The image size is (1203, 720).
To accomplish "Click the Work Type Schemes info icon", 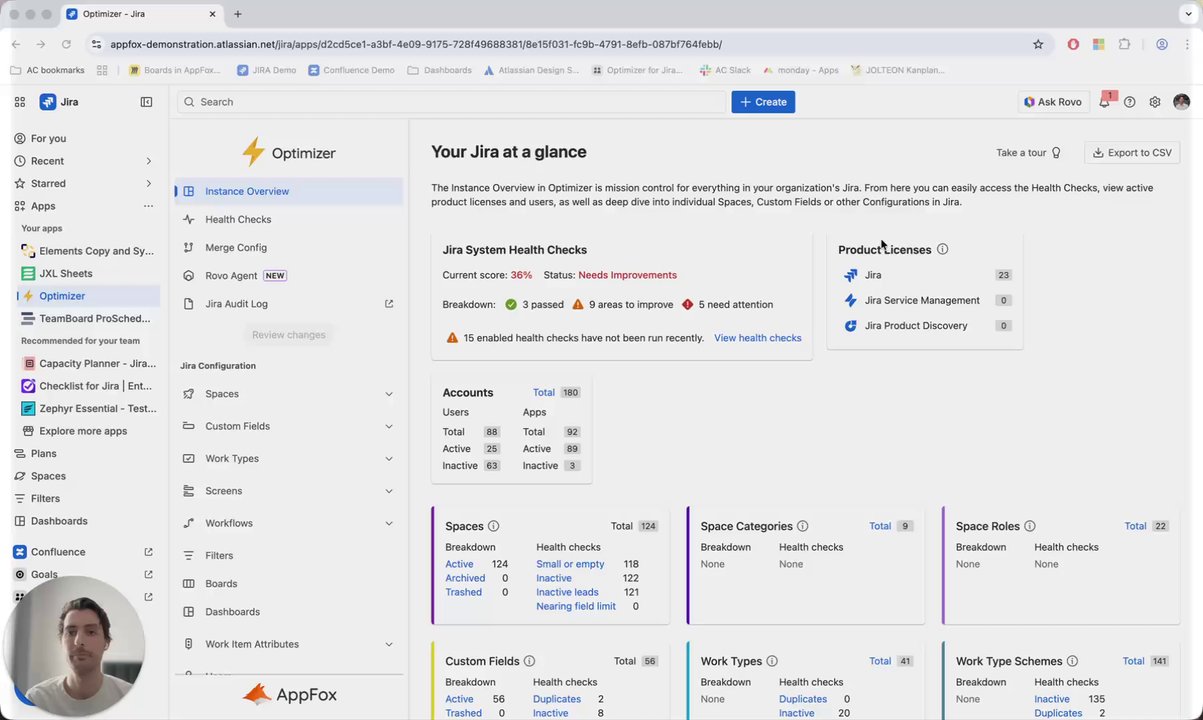I will [1072, 661].
